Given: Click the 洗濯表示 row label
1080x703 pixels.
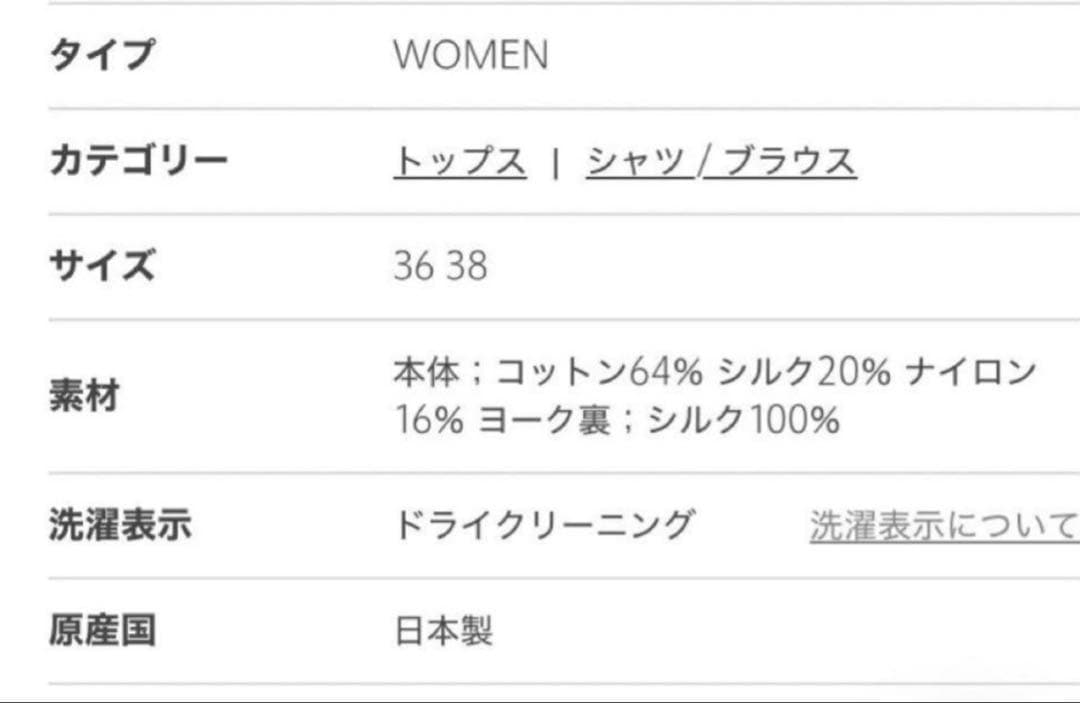Looking at the screenshot, I should [x=120, y=525].
